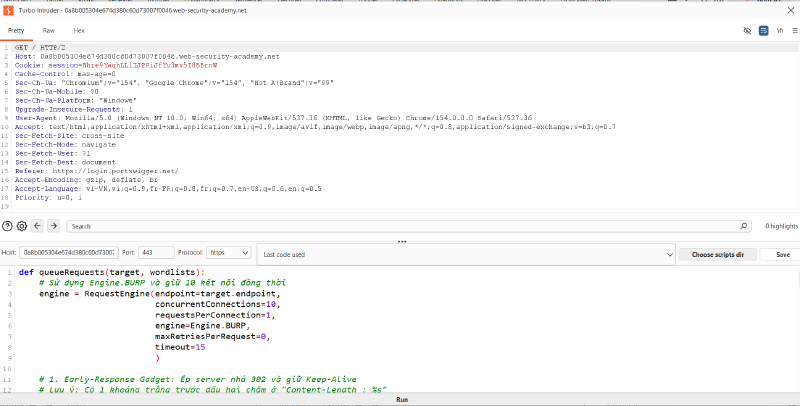Open search settings gear icon

(x=21, y=226)
